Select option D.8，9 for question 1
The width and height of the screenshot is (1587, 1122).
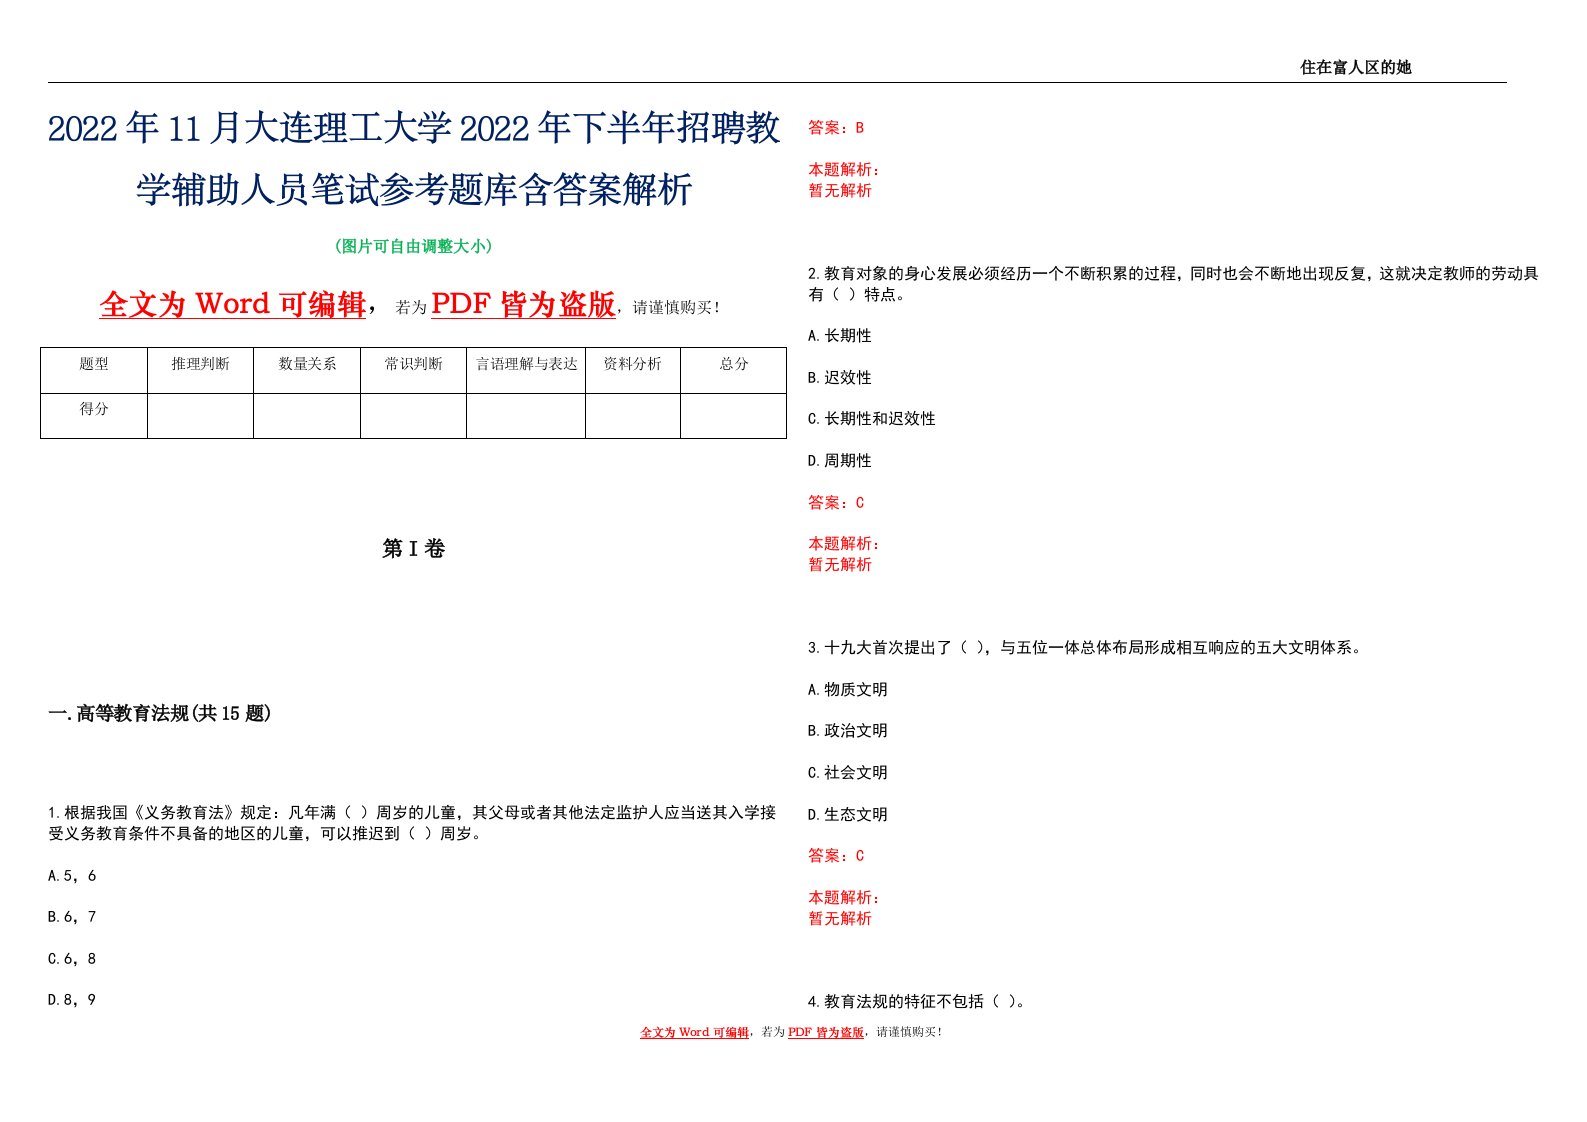(x=72, y=1000)
